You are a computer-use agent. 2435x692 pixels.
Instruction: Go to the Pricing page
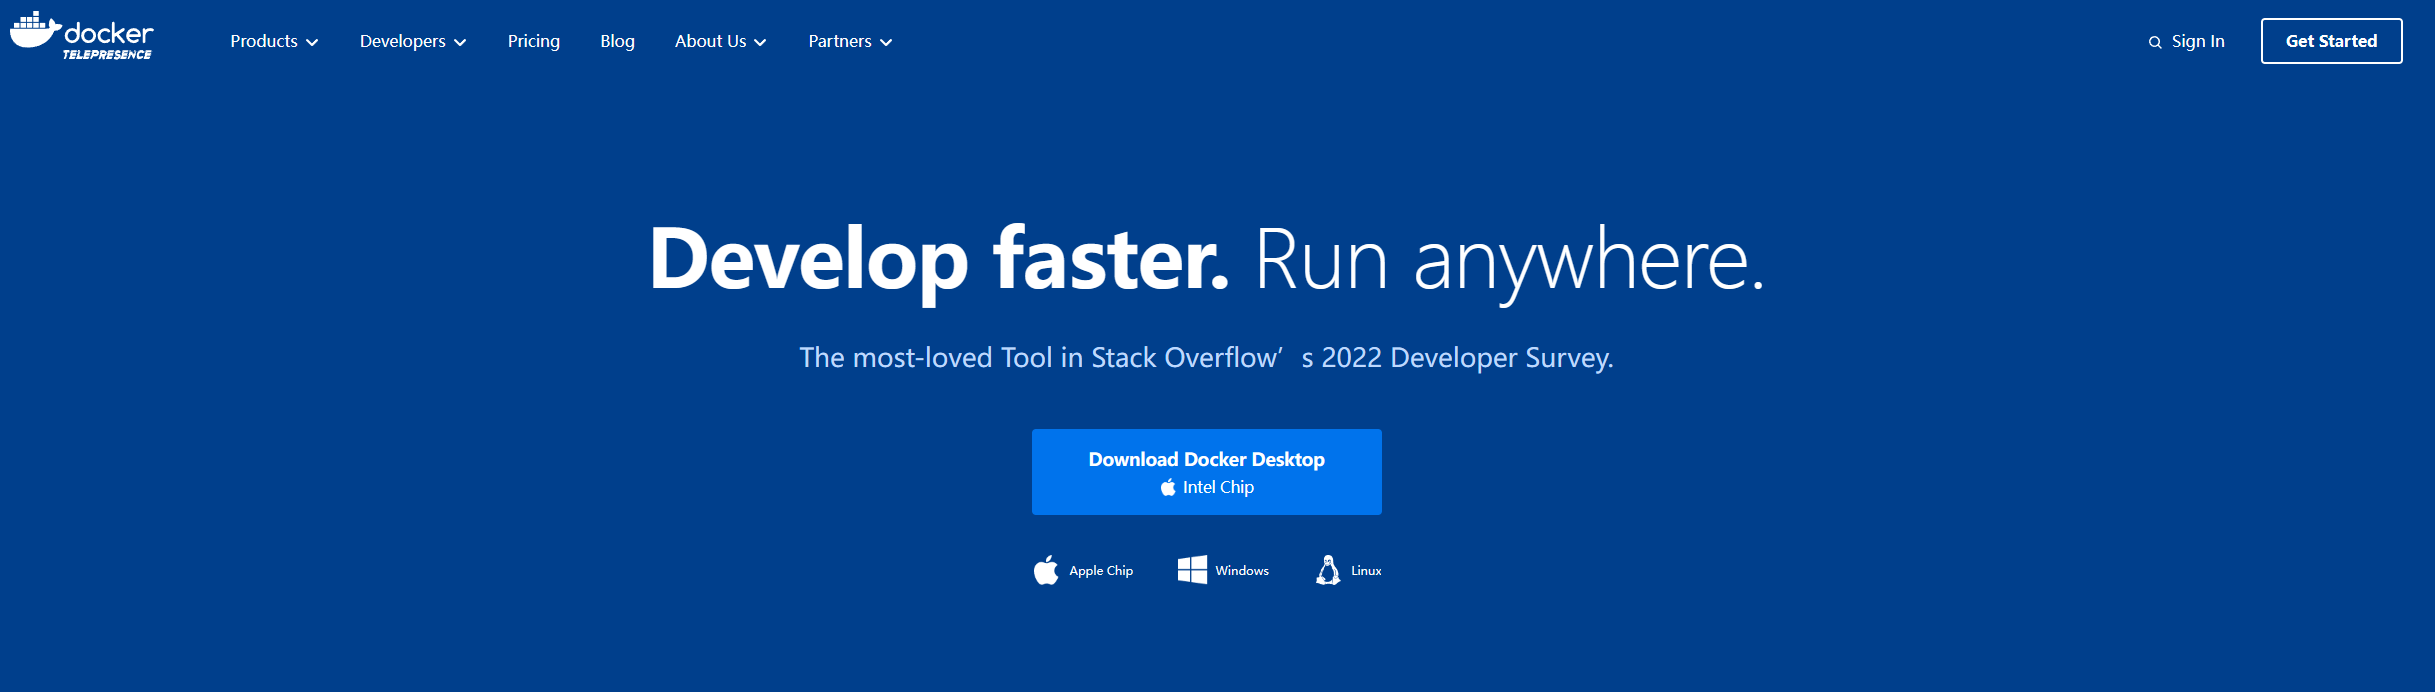point(534,41)
